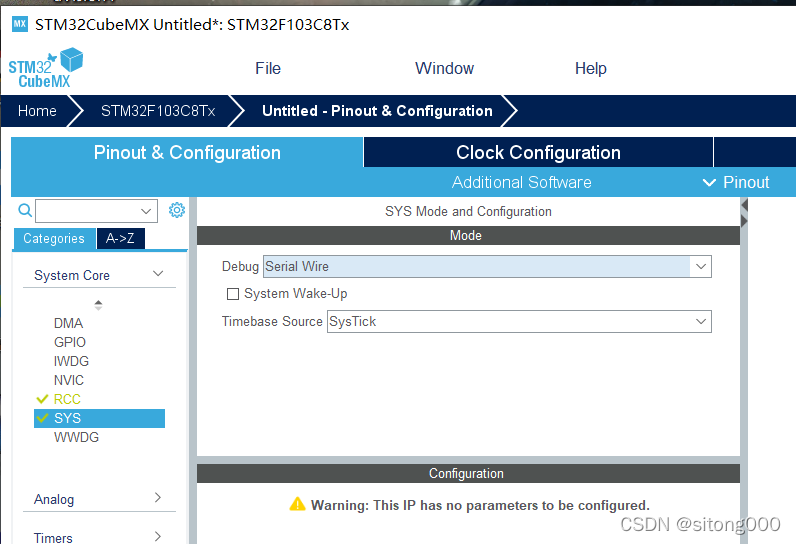Enable the System Wake-Up checkbox
This screenshot has width=796, height=544.
pos(233,294)
